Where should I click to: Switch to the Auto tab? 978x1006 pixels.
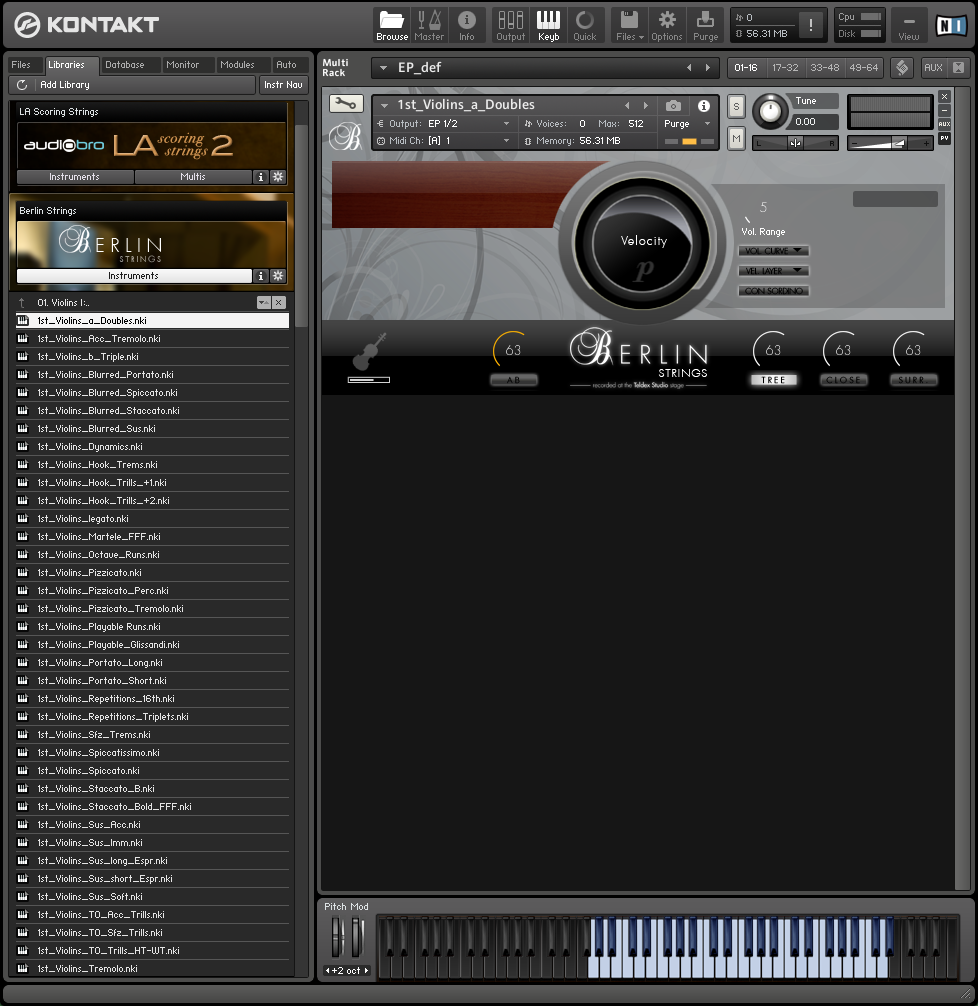click(x=286, y=65)
